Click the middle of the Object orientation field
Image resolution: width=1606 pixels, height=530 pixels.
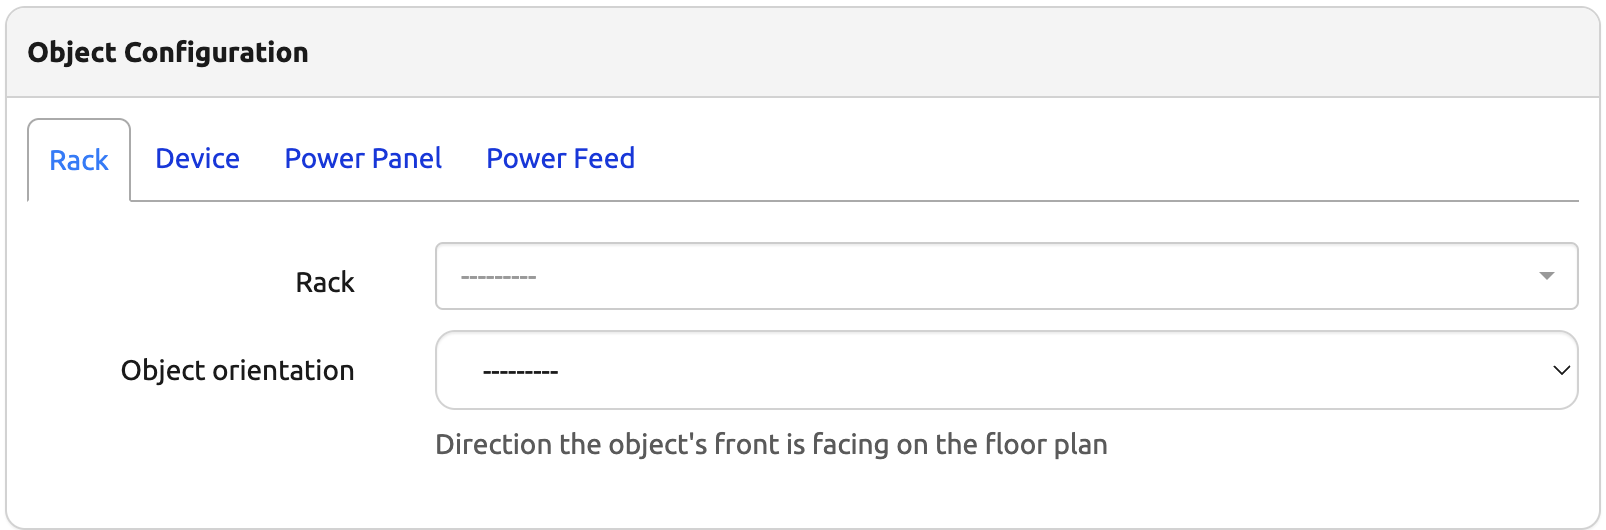1006,371
